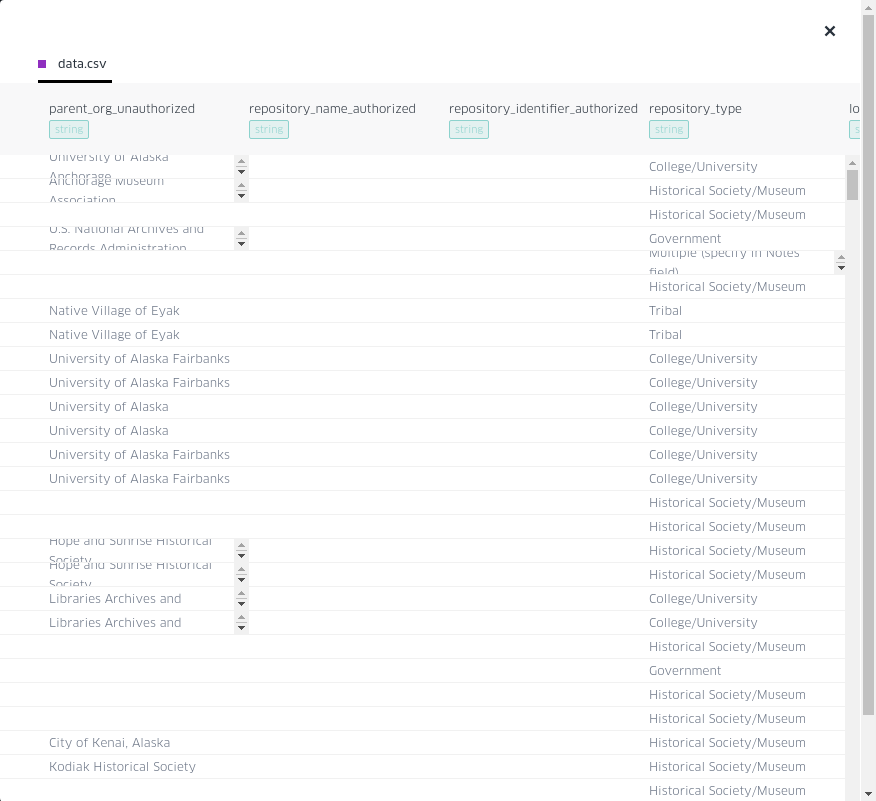The image size is (876, 801).
Task: Select the Kodiak Historical Society cell
Action: [x=122, y=766]
